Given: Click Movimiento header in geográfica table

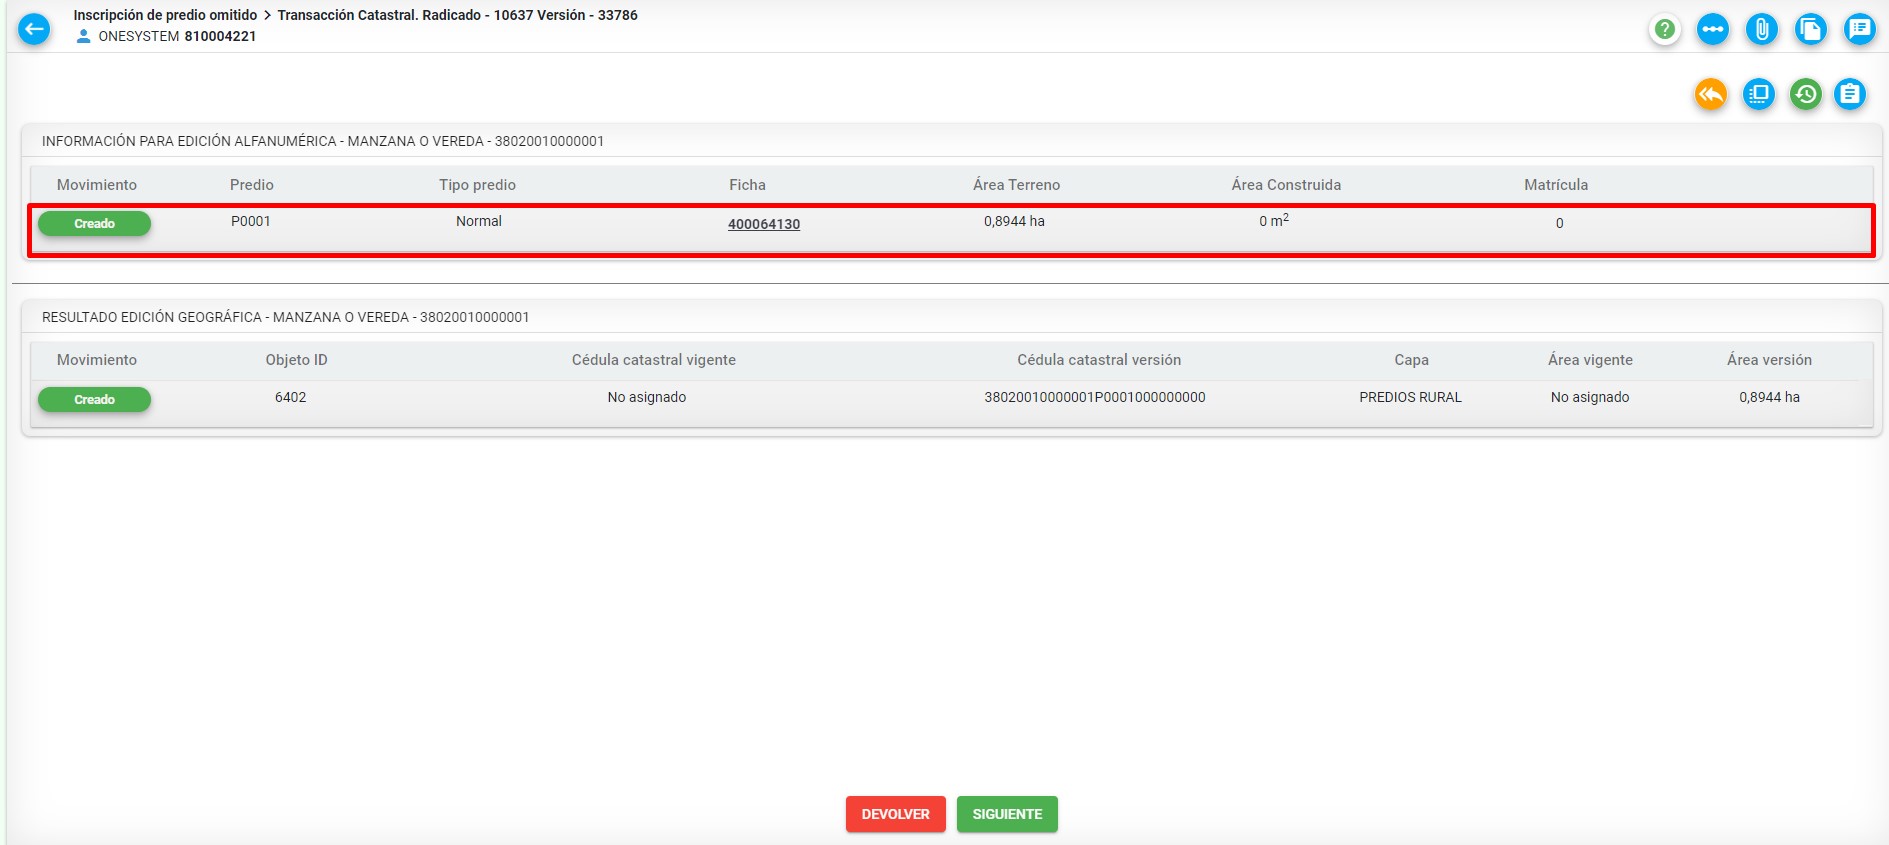Looking at the screenshot, I should (97, 360).
